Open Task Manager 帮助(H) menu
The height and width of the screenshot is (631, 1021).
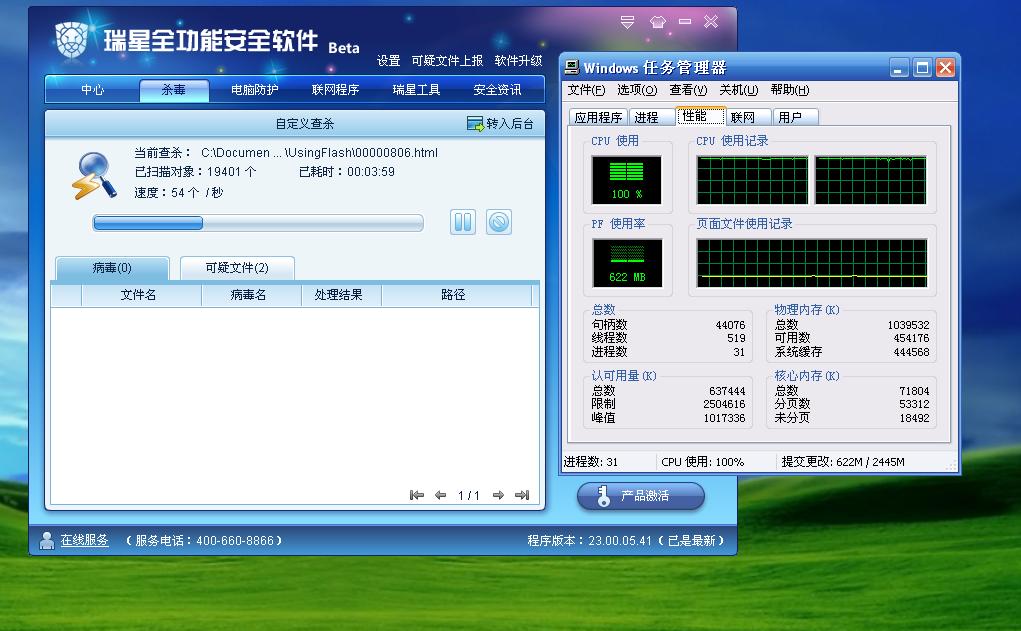pyautogui.click(x=790, y=90)
